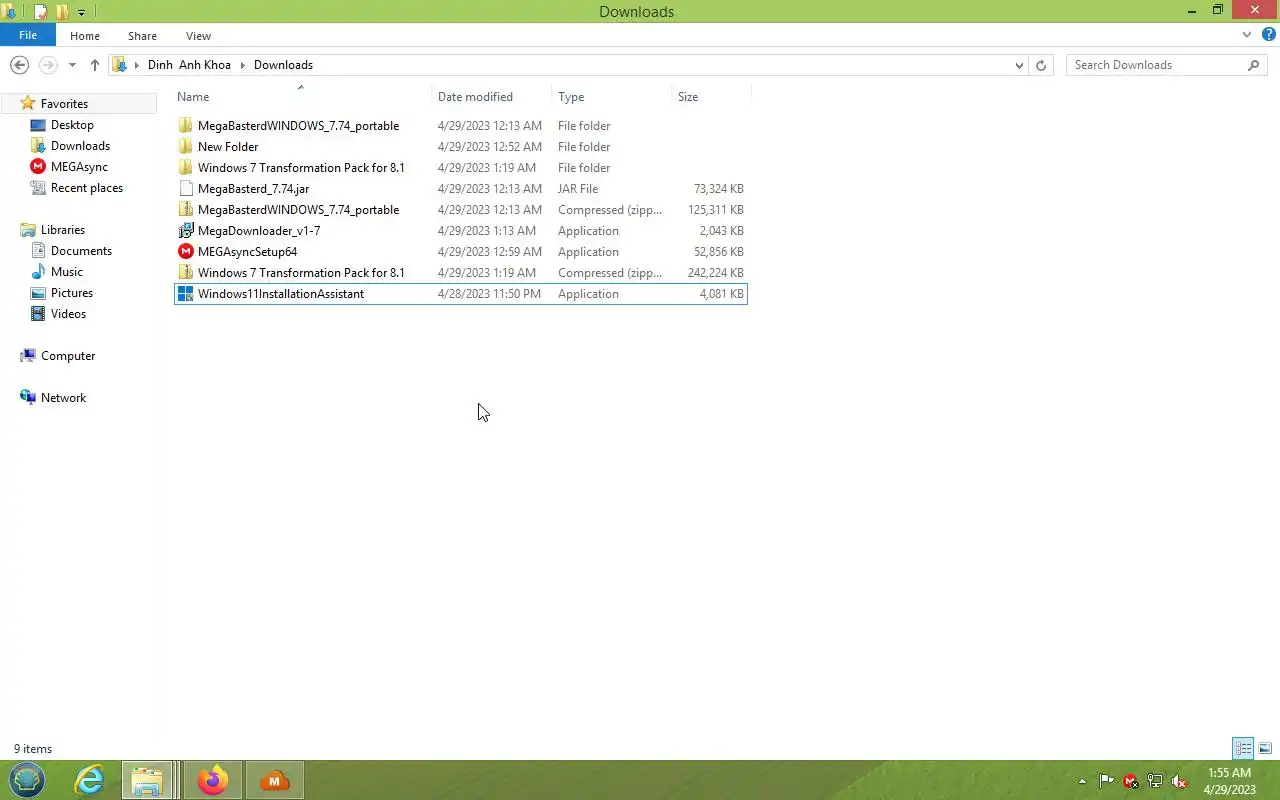Launch Internet Explorer from taskbar
Viewport: 1280px width, 800px height.
pos(90,780)
